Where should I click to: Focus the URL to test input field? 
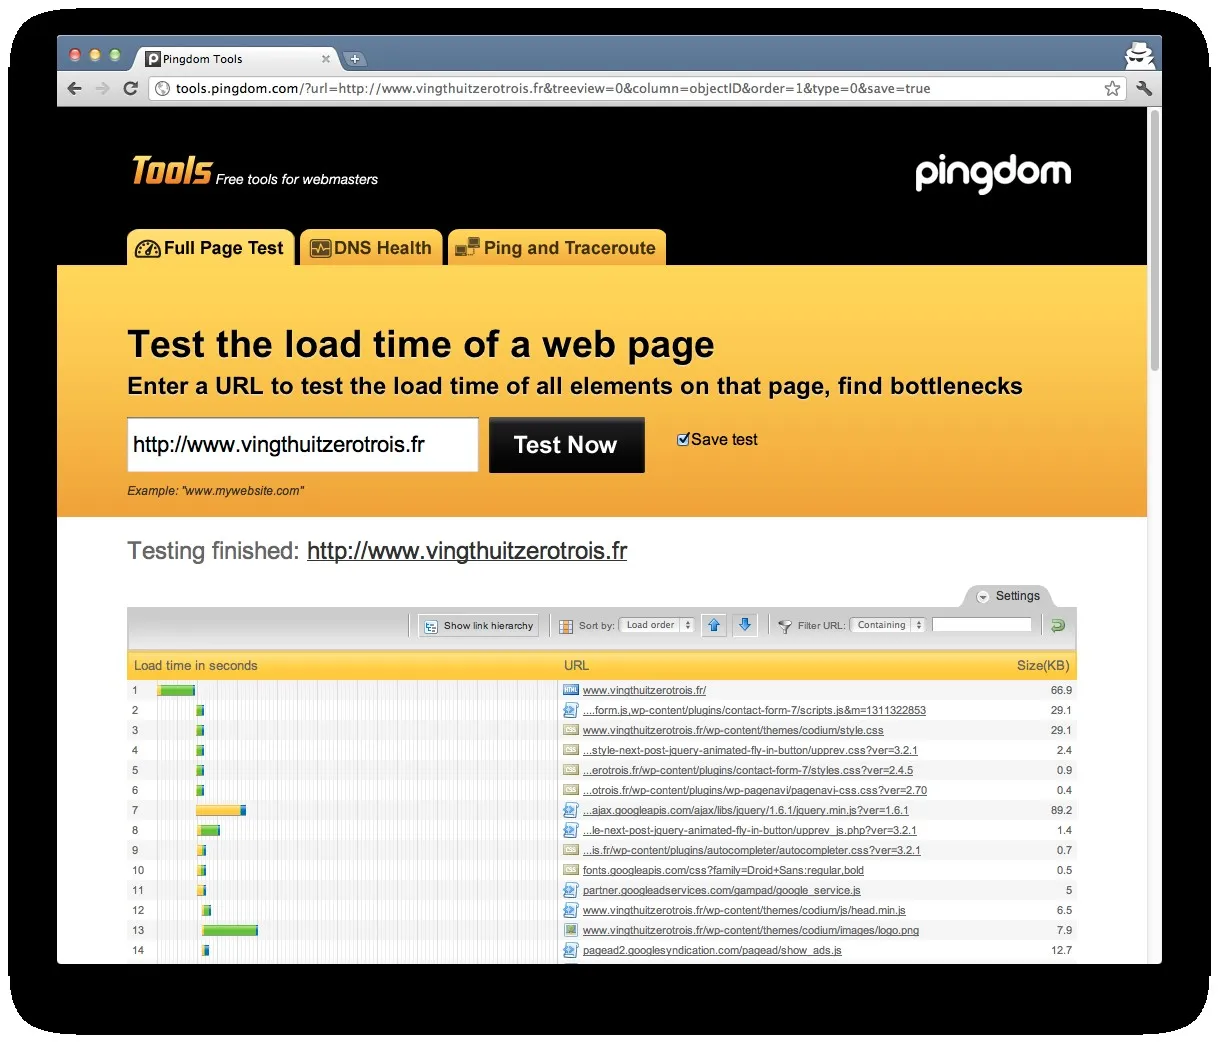303,445
